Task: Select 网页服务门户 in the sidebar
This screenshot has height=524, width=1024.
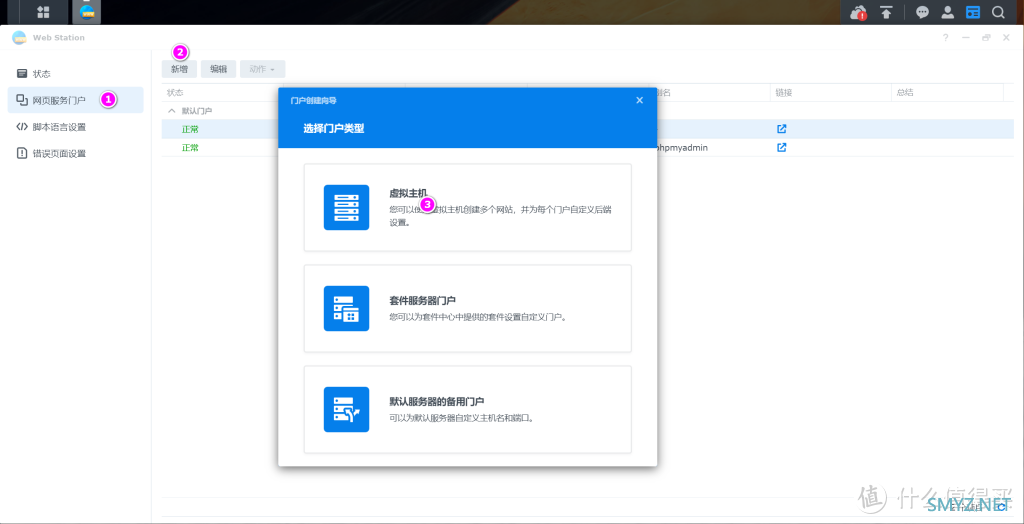Action: pos(76,100)
